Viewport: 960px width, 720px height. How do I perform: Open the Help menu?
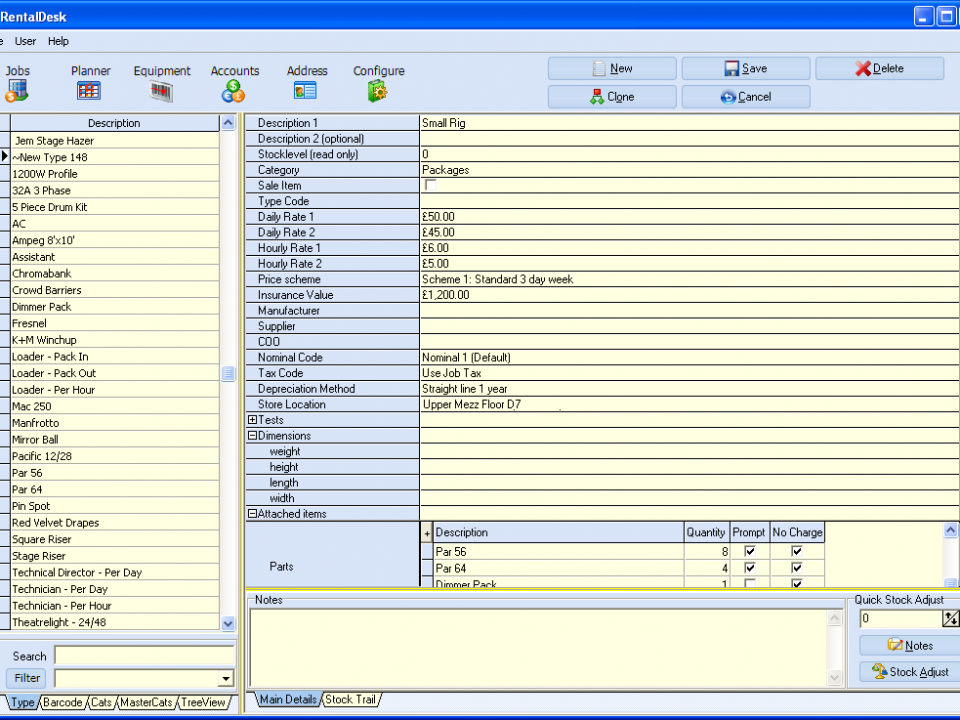[x=58, y=41]
